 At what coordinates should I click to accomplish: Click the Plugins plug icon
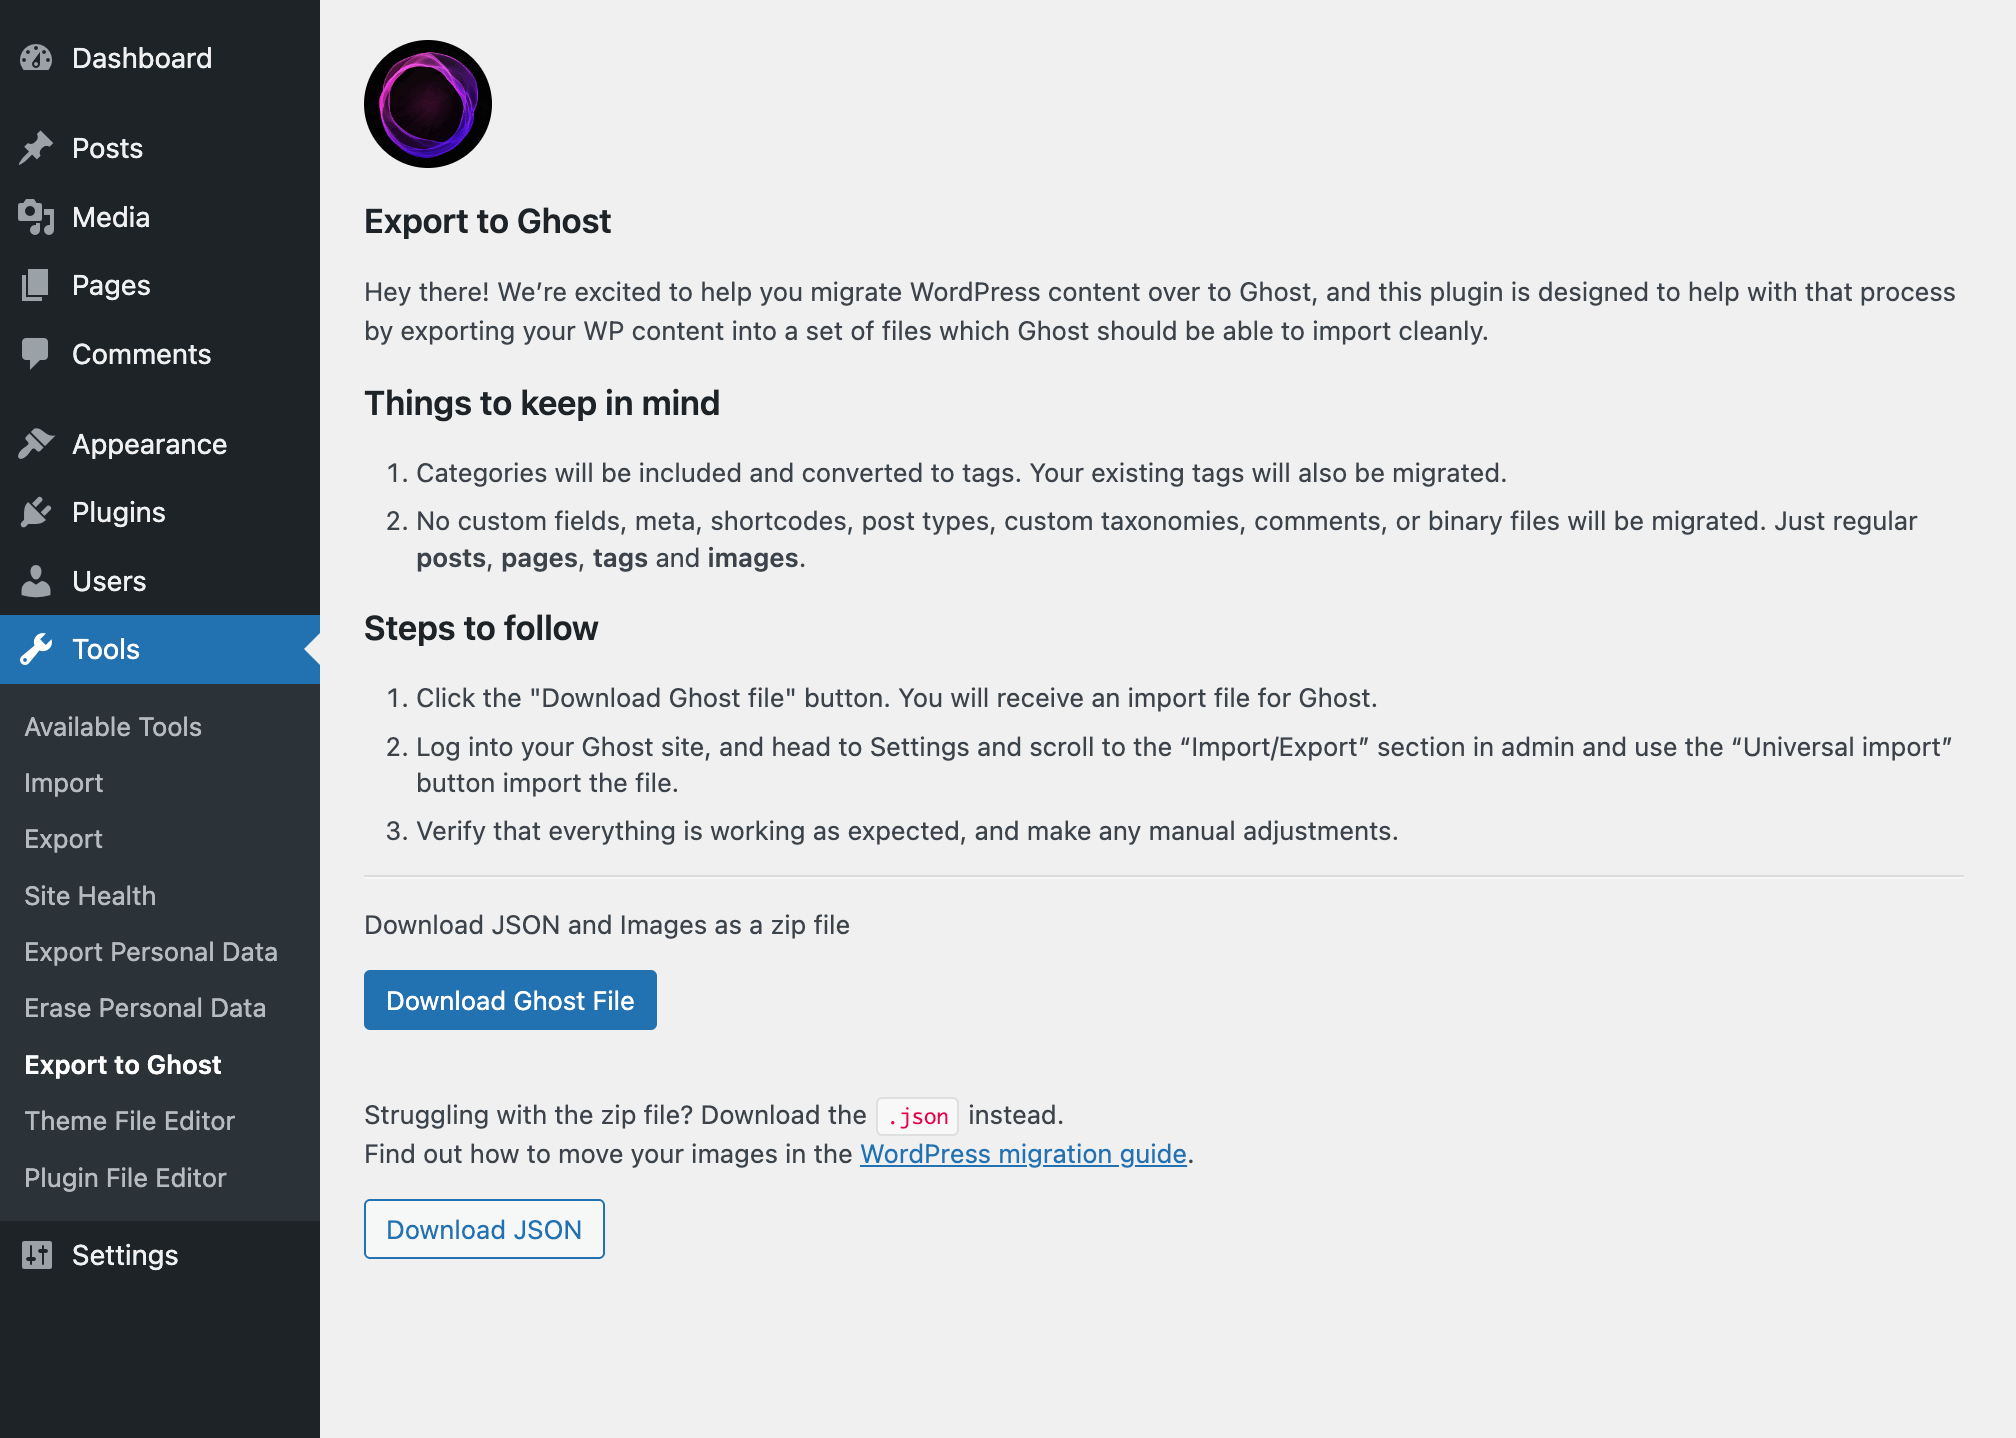point(36,512)
